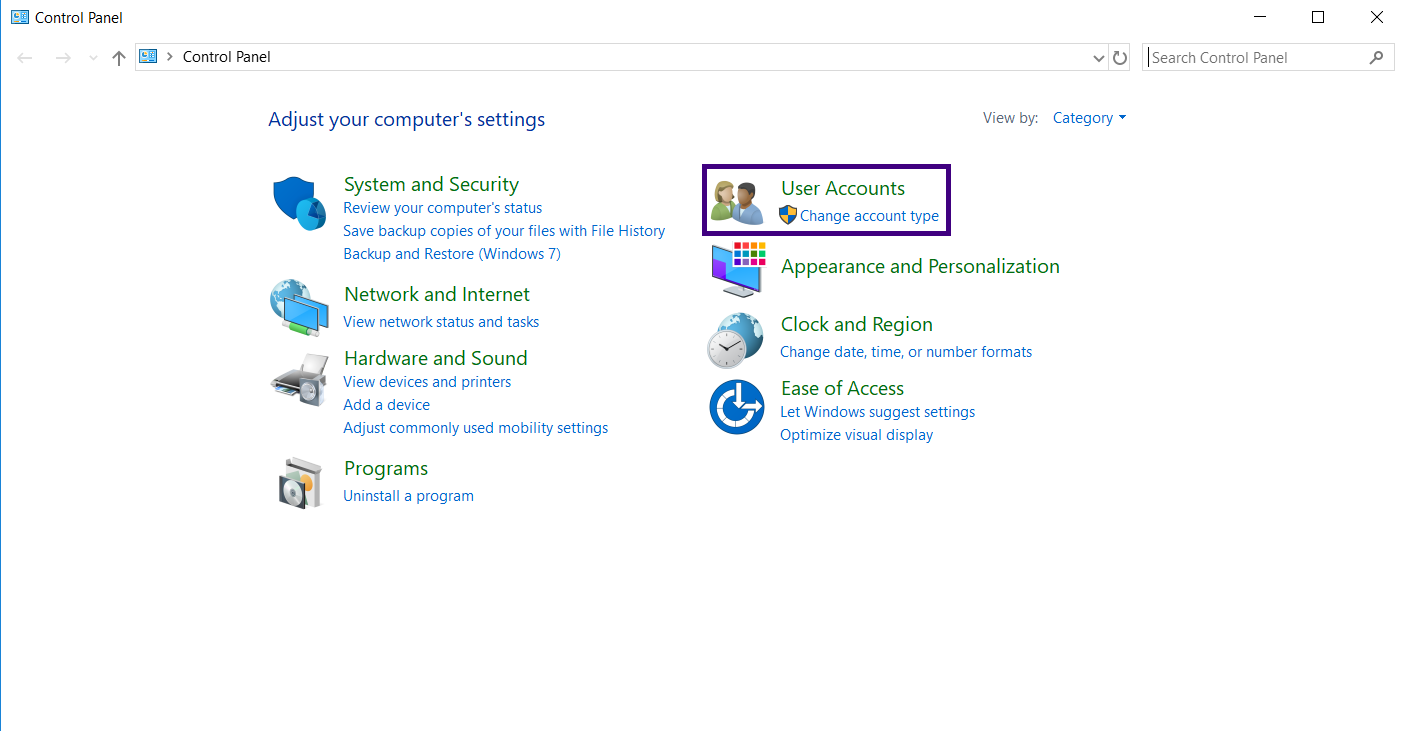Screen dimensions: 1406x731
Task: Click the Back arrow navigation button
Action: pyautogui.click(x=25, y=58)
